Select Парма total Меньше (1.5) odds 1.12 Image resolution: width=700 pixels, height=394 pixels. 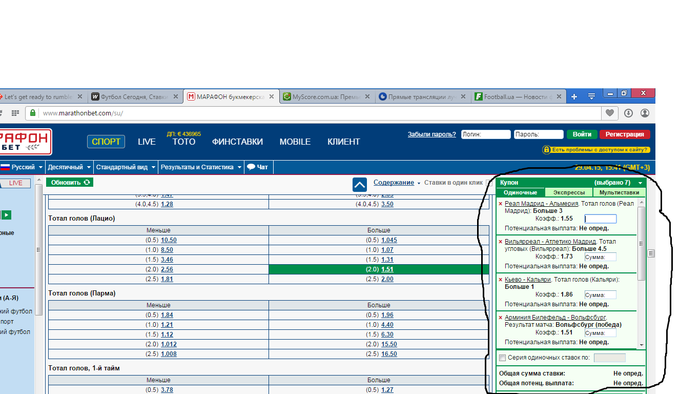click(x=167, y=335)
